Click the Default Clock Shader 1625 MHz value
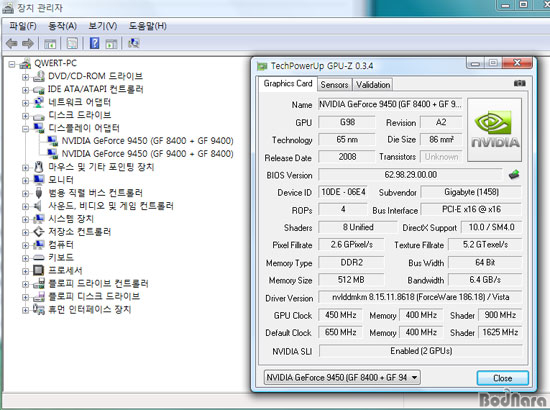 [500, 332]
